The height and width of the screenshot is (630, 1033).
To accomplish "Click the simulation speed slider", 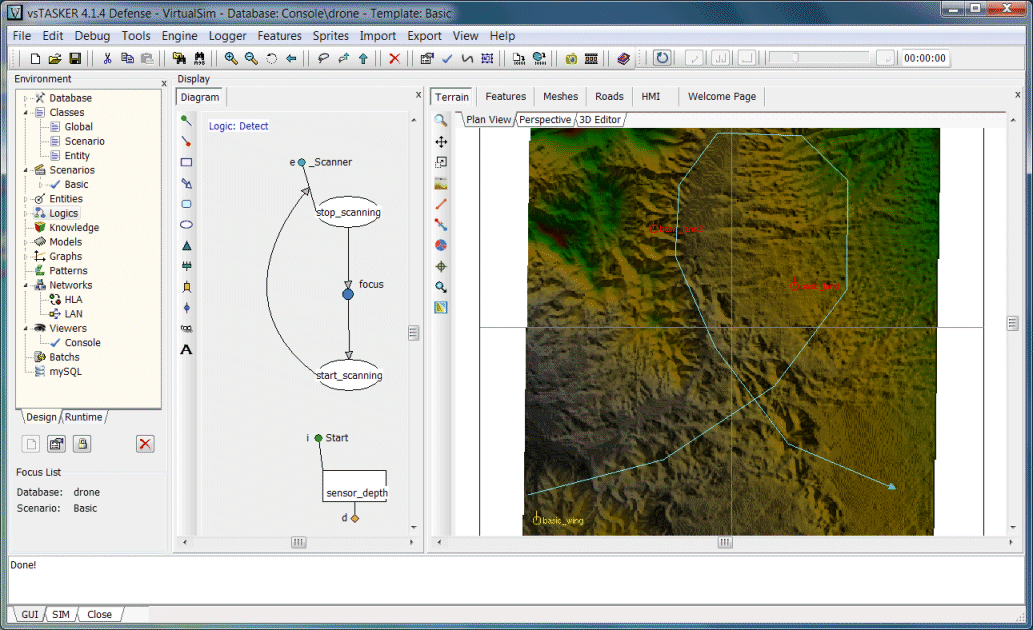I will pyautogui.click(x=819, y=58).
